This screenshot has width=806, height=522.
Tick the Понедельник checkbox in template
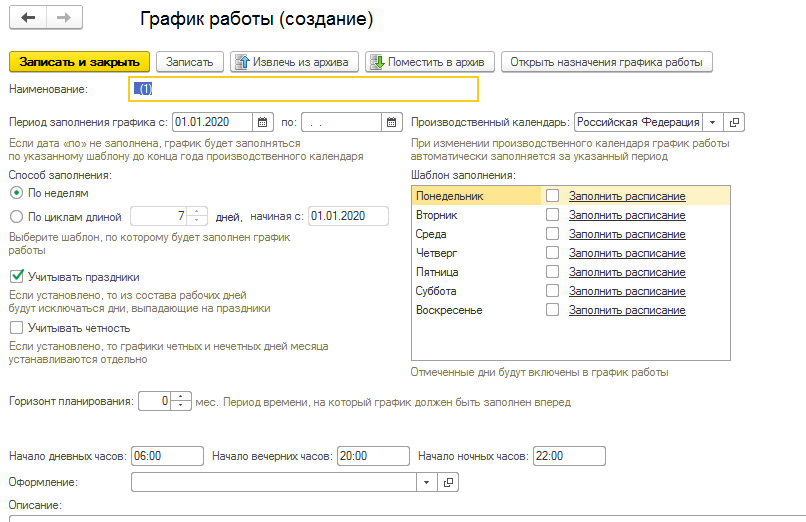point(552,196)
